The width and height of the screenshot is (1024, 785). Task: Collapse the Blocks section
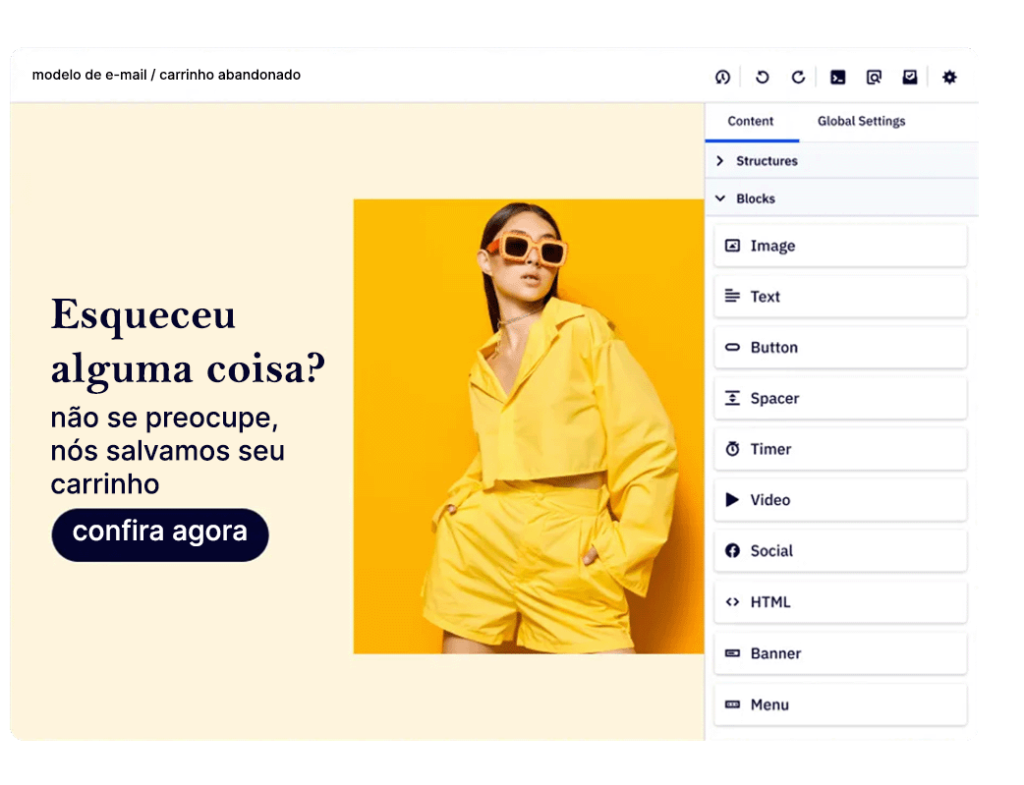click(842, 199)
